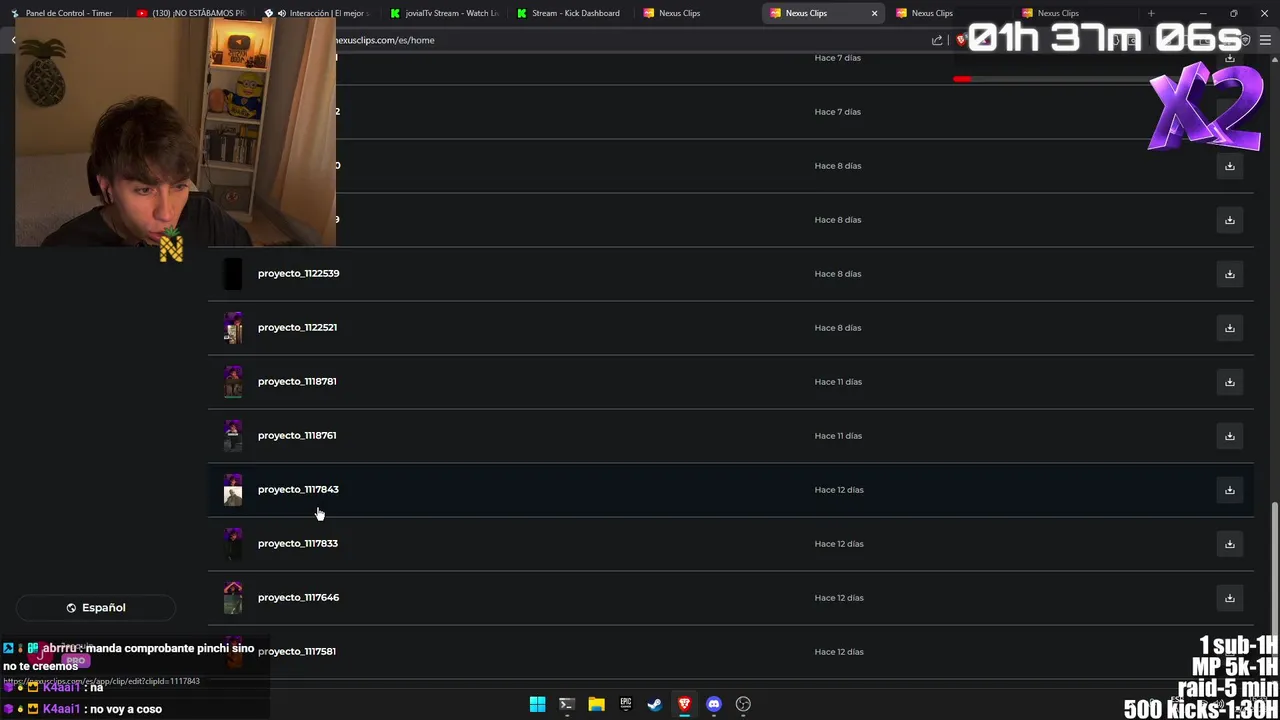Open Discord from the taskbar

(714, 704)
